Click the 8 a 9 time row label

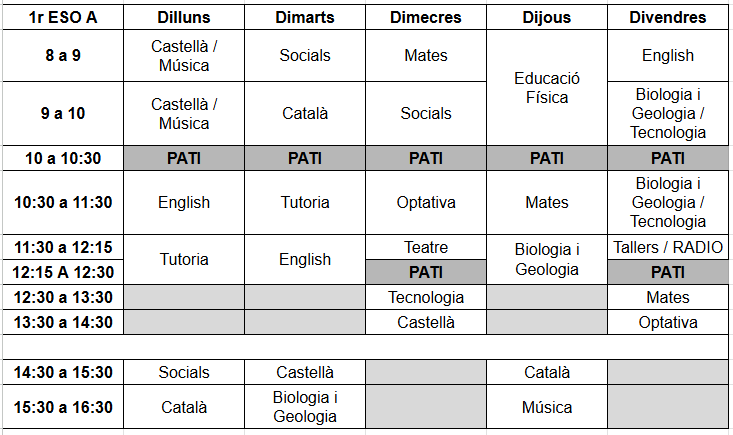[62, 56]
